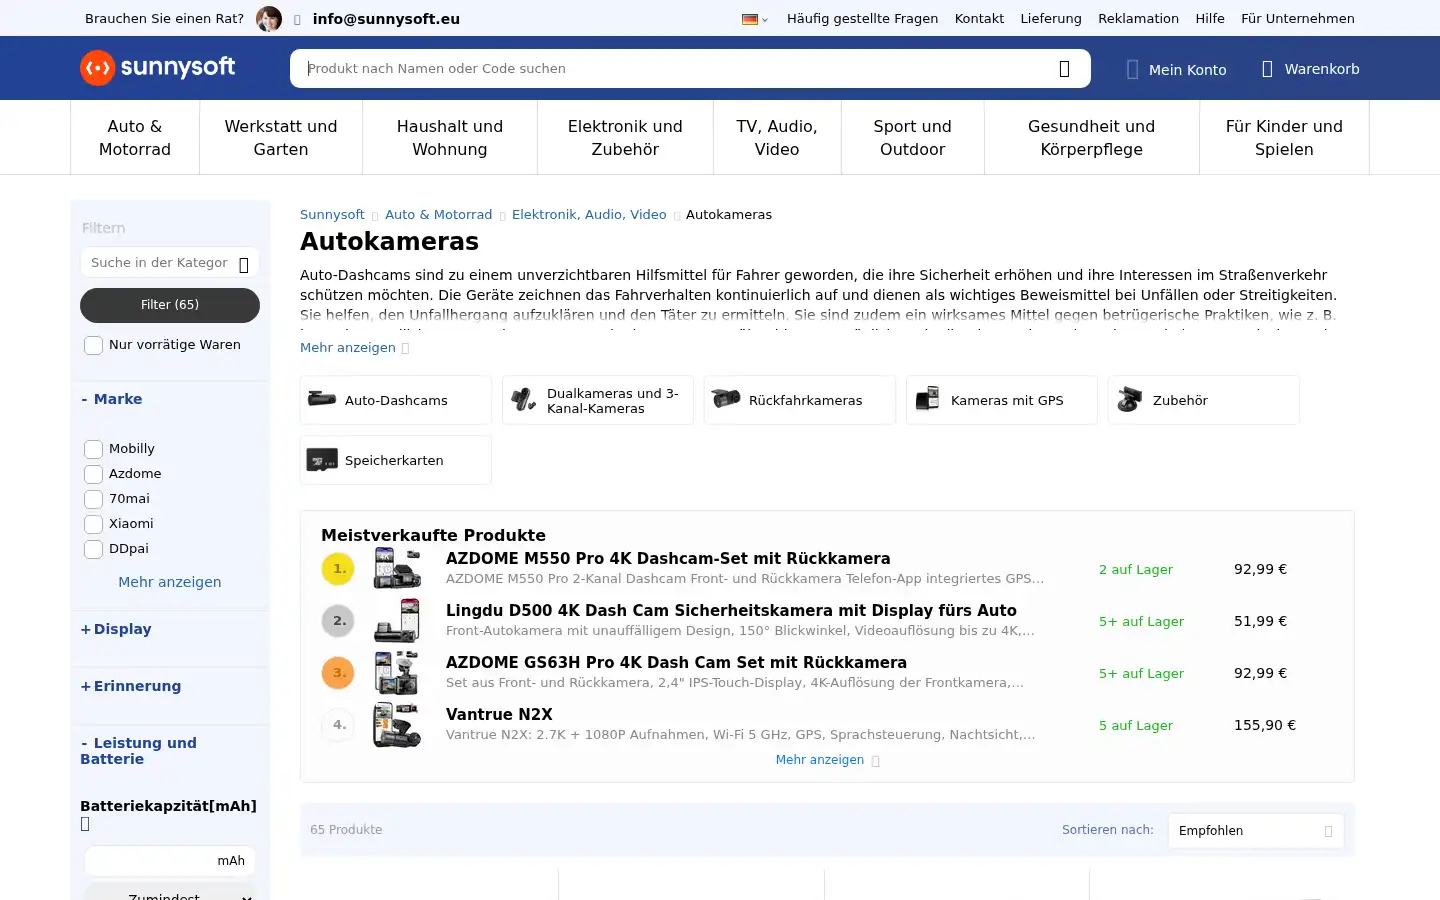Open AZDOME M550 Pro 4K Dashcam-Set title
The height and width of the screenshot is (900, 1440).
coord(668,558)
